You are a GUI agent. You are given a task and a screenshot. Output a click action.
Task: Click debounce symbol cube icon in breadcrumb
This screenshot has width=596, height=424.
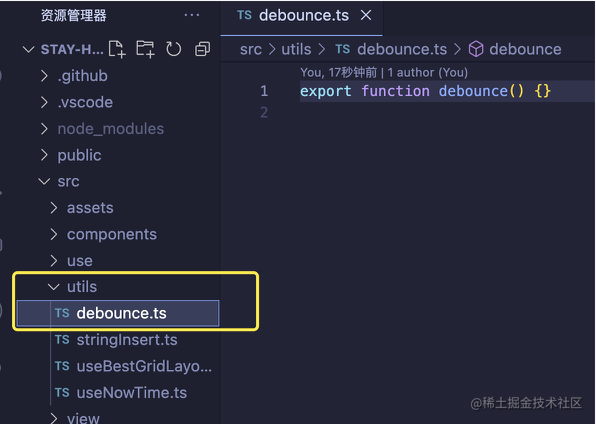tap(476, 49)
